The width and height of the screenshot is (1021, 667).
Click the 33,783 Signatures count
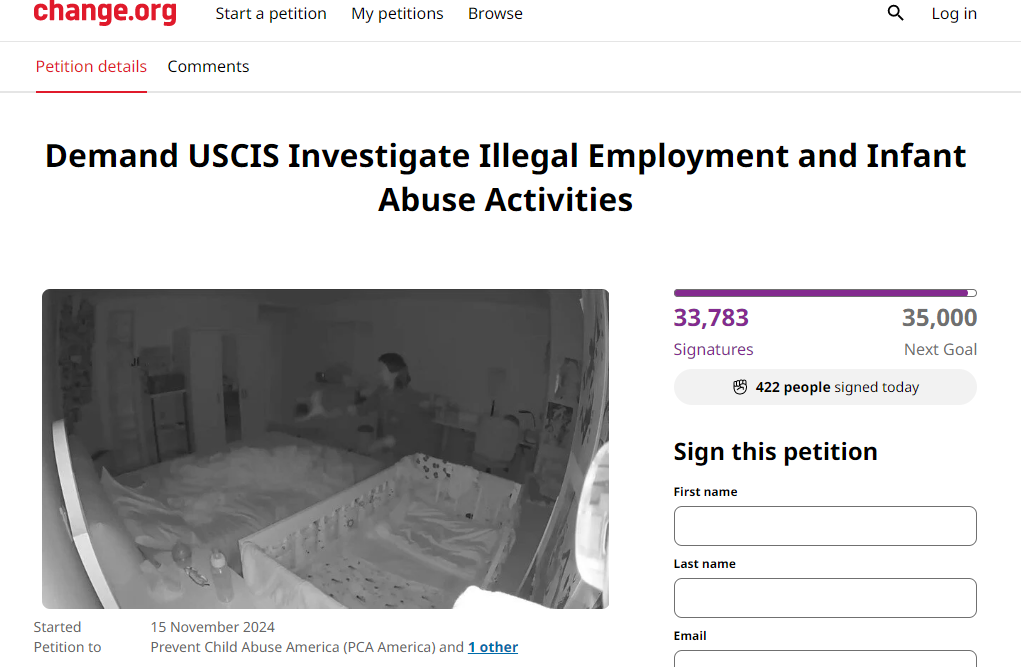713,332
